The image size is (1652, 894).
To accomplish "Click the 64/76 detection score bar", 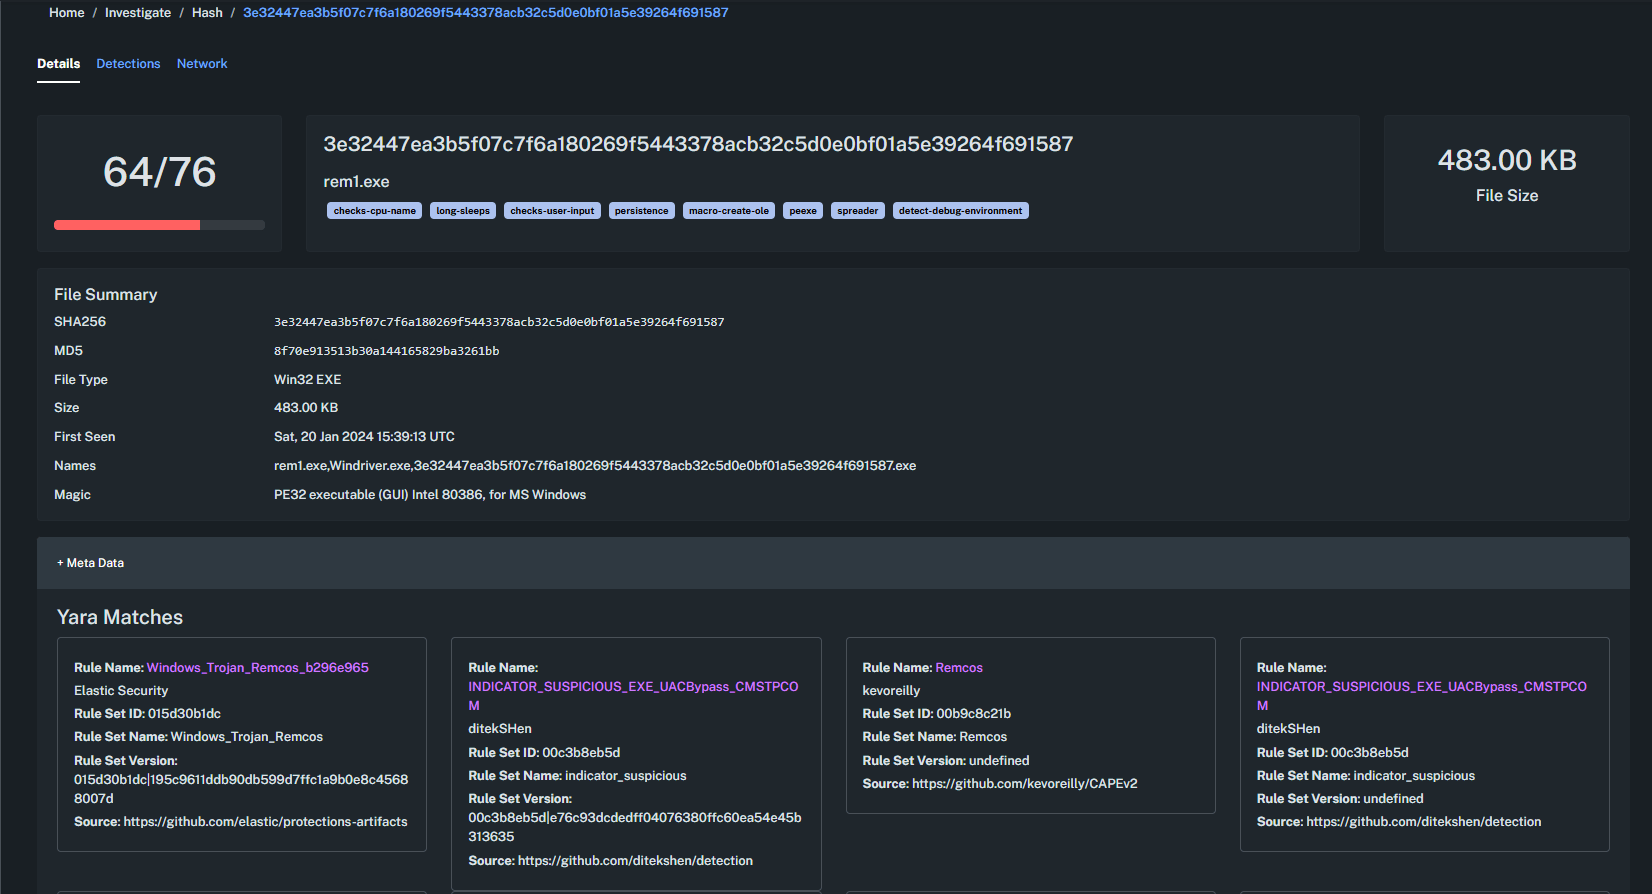I will tap(159, 225).
